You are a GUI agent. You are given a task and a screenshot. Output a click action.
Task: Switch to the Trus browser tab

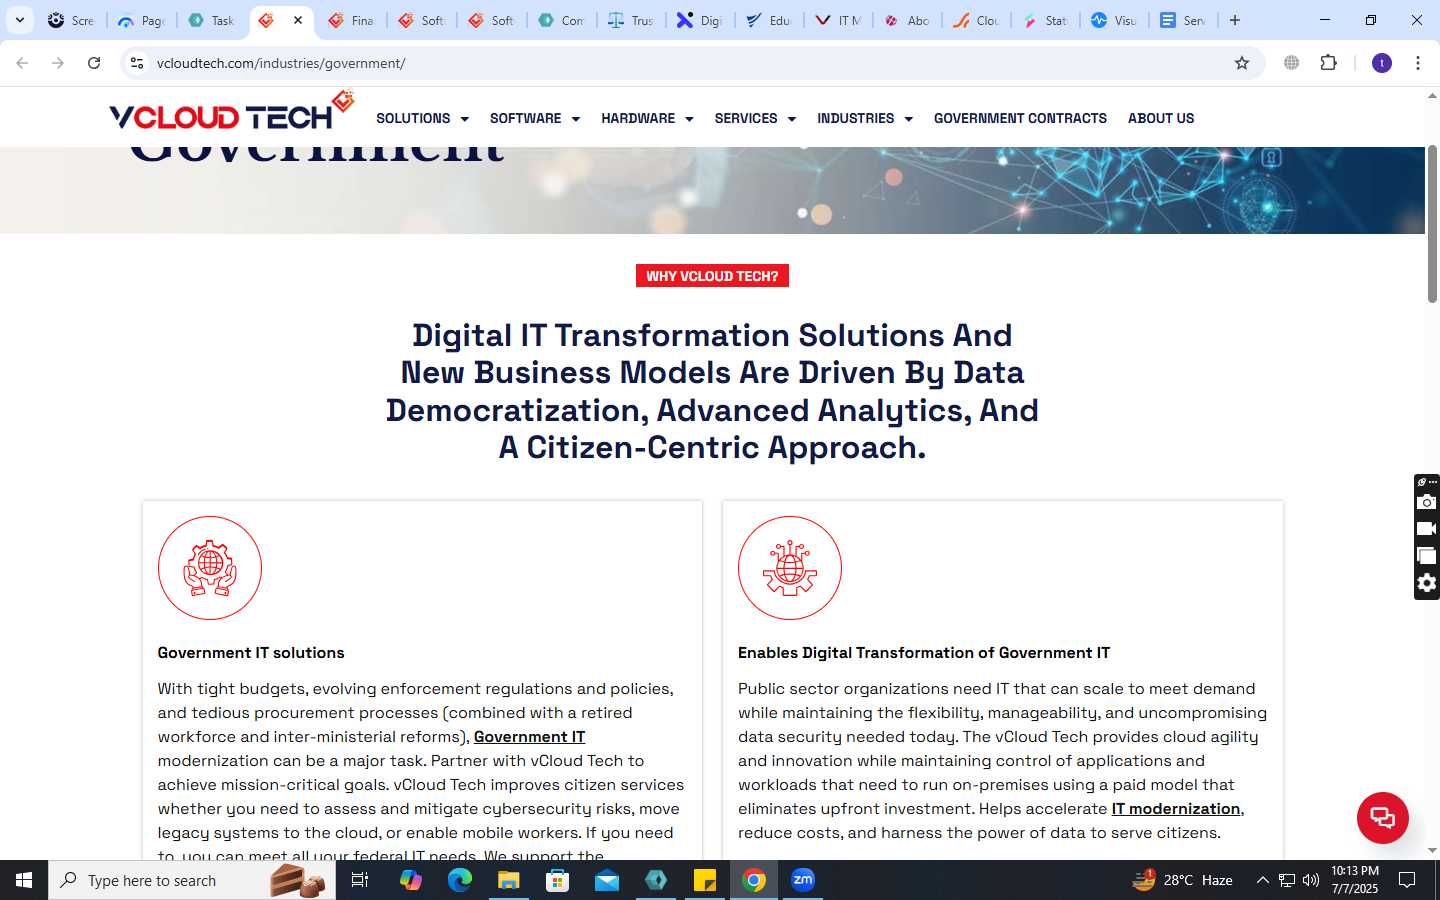coord(632,20)
